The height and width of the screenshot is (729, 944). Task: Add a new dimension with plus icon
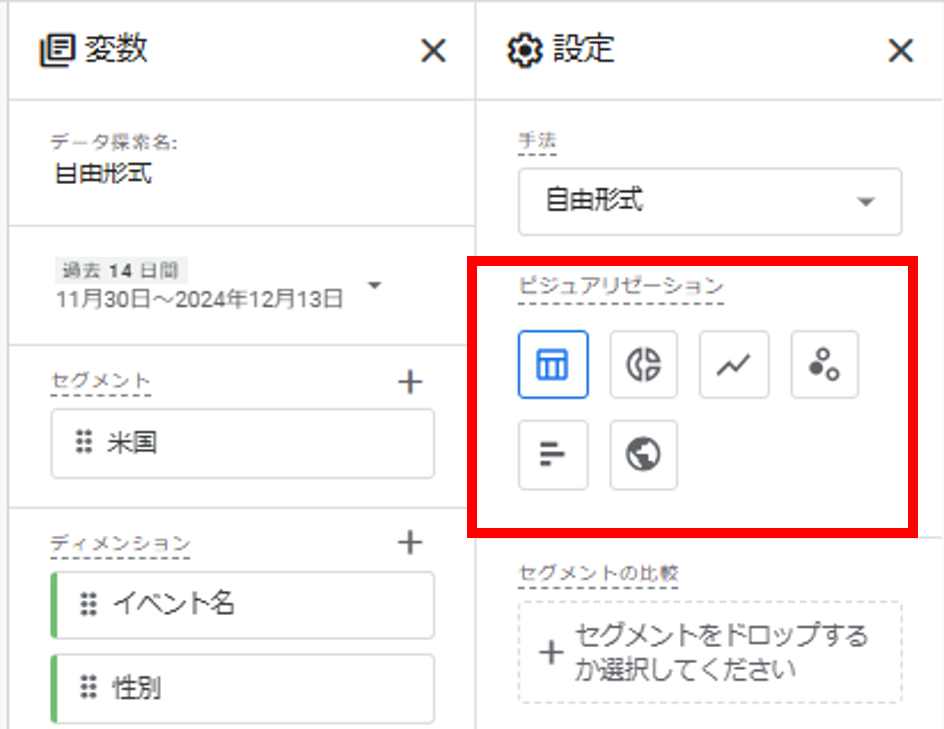(410, 542)
